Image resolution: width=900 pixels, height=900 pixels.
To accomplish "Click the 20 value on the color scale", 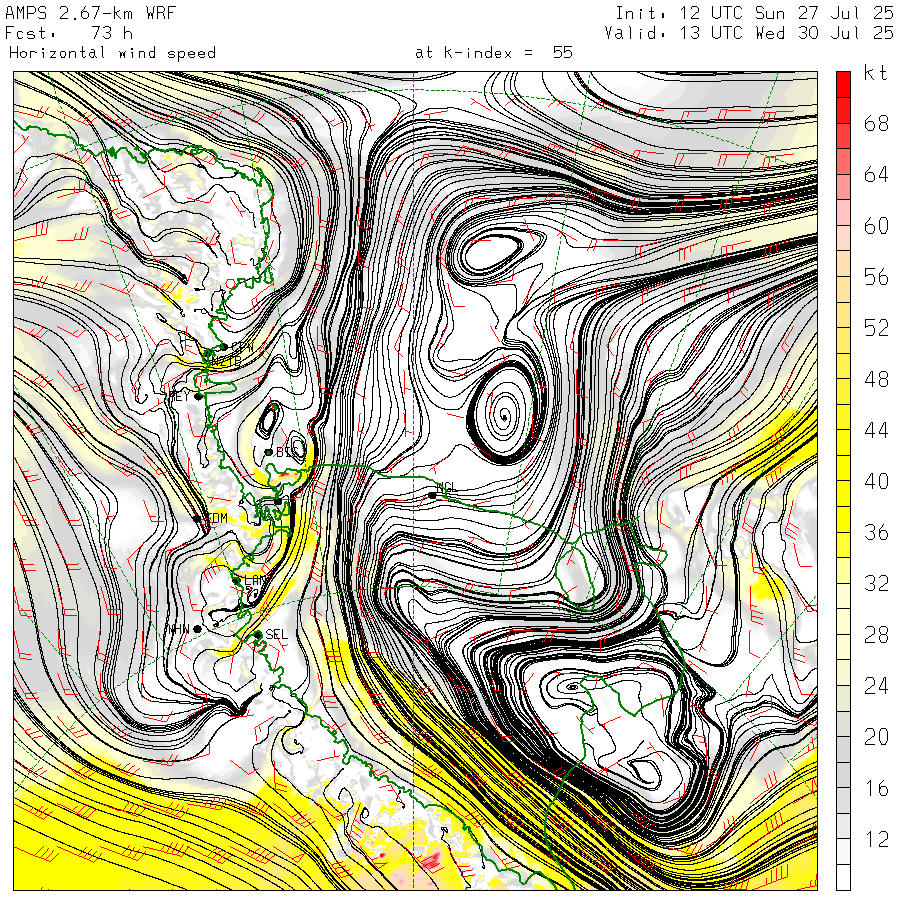I will pos(876,737).
